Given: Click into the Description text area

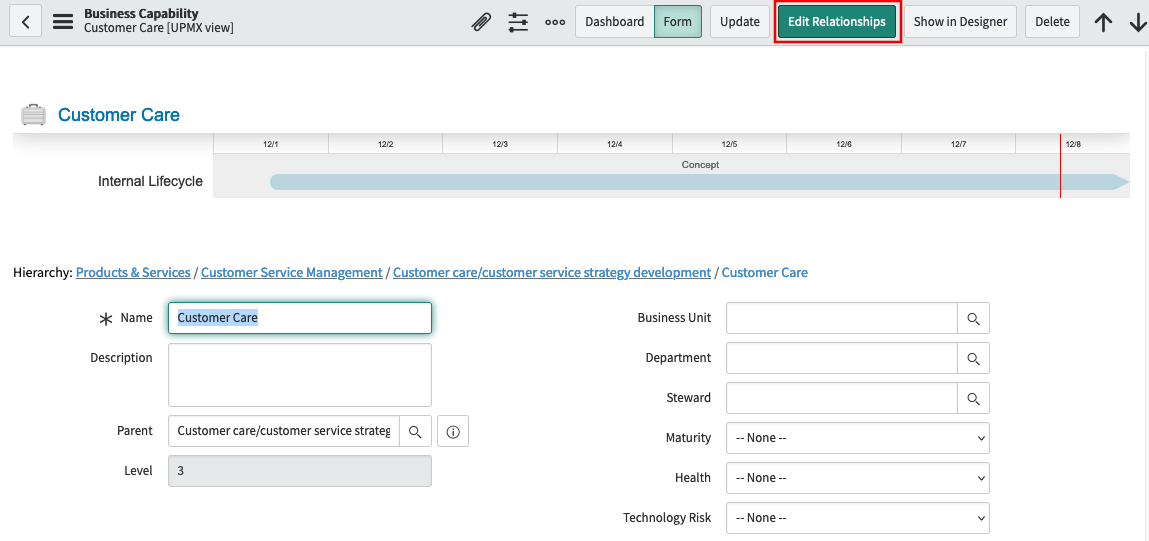Looking at the screenshot, I should (x=300, y=375).
